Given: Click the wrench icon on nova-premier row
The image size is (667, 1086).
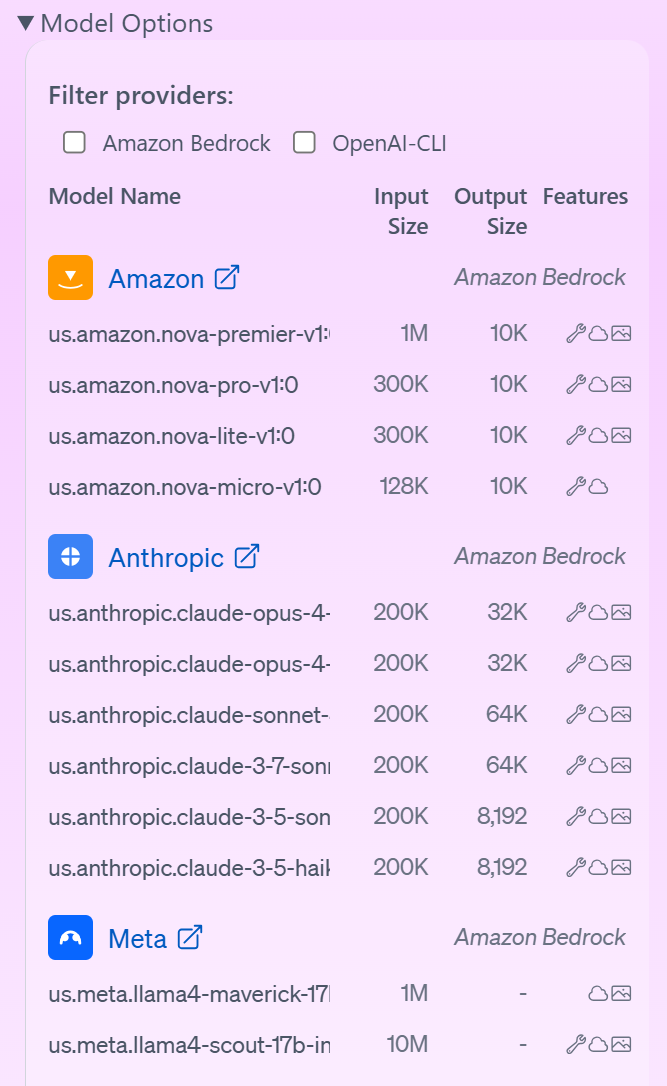Looking at the screenshot, I should pos(578,333).
